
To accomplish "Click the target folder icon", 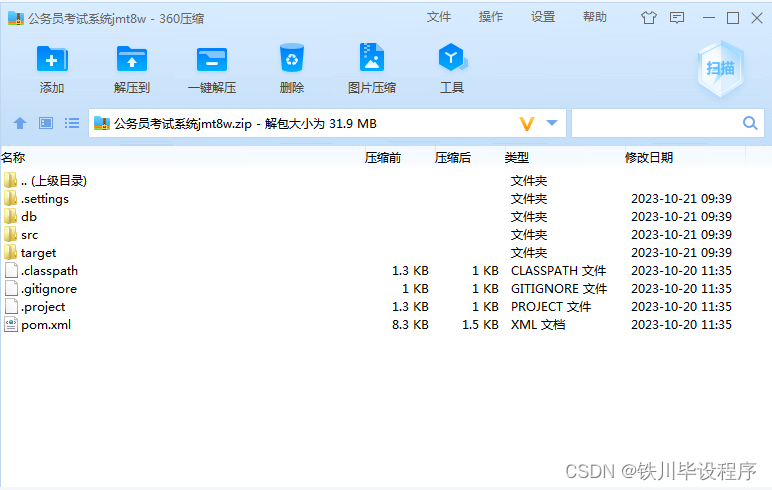I will [x=10, y=252].
